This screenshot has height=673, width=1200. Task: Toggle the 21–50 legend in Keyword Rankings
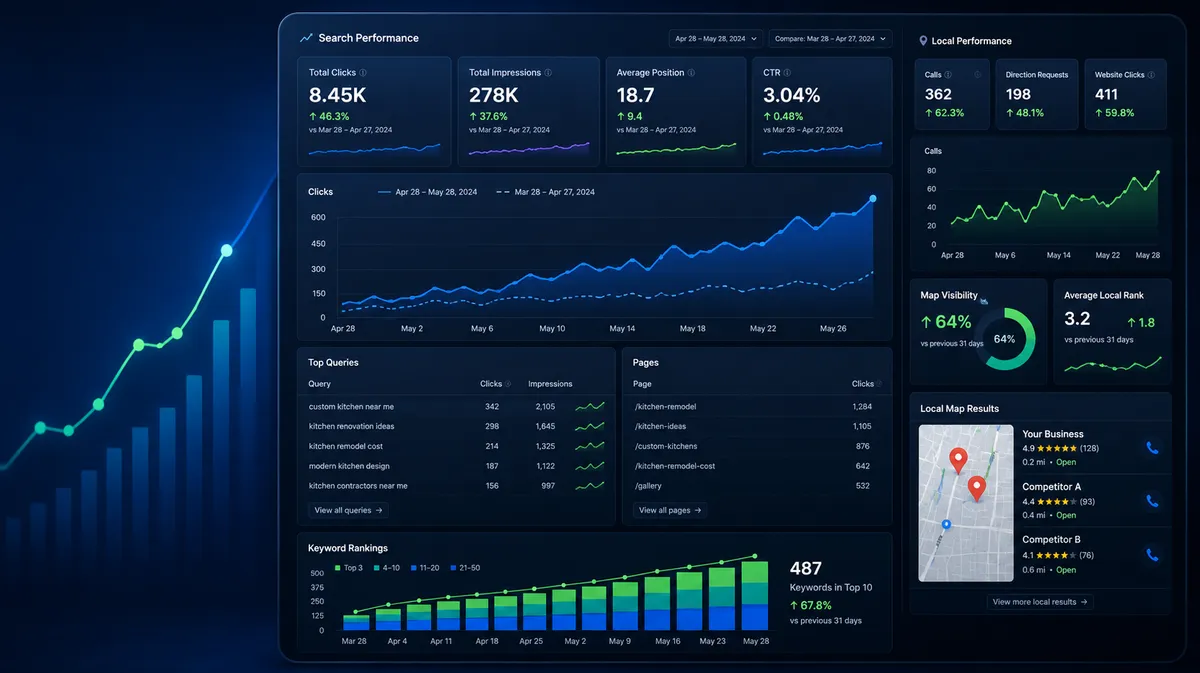click(465, 568)
